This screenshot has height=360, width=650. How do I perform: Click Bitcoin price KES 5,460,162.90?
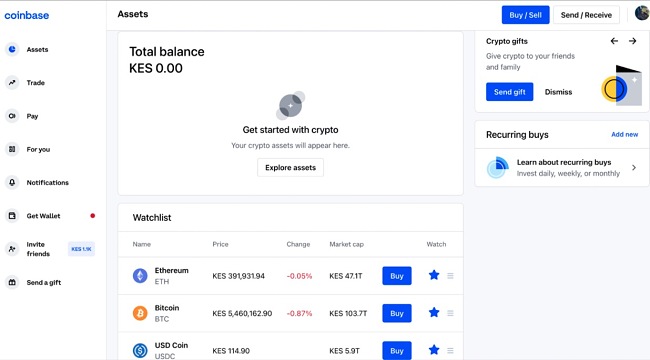click(243, 313)
